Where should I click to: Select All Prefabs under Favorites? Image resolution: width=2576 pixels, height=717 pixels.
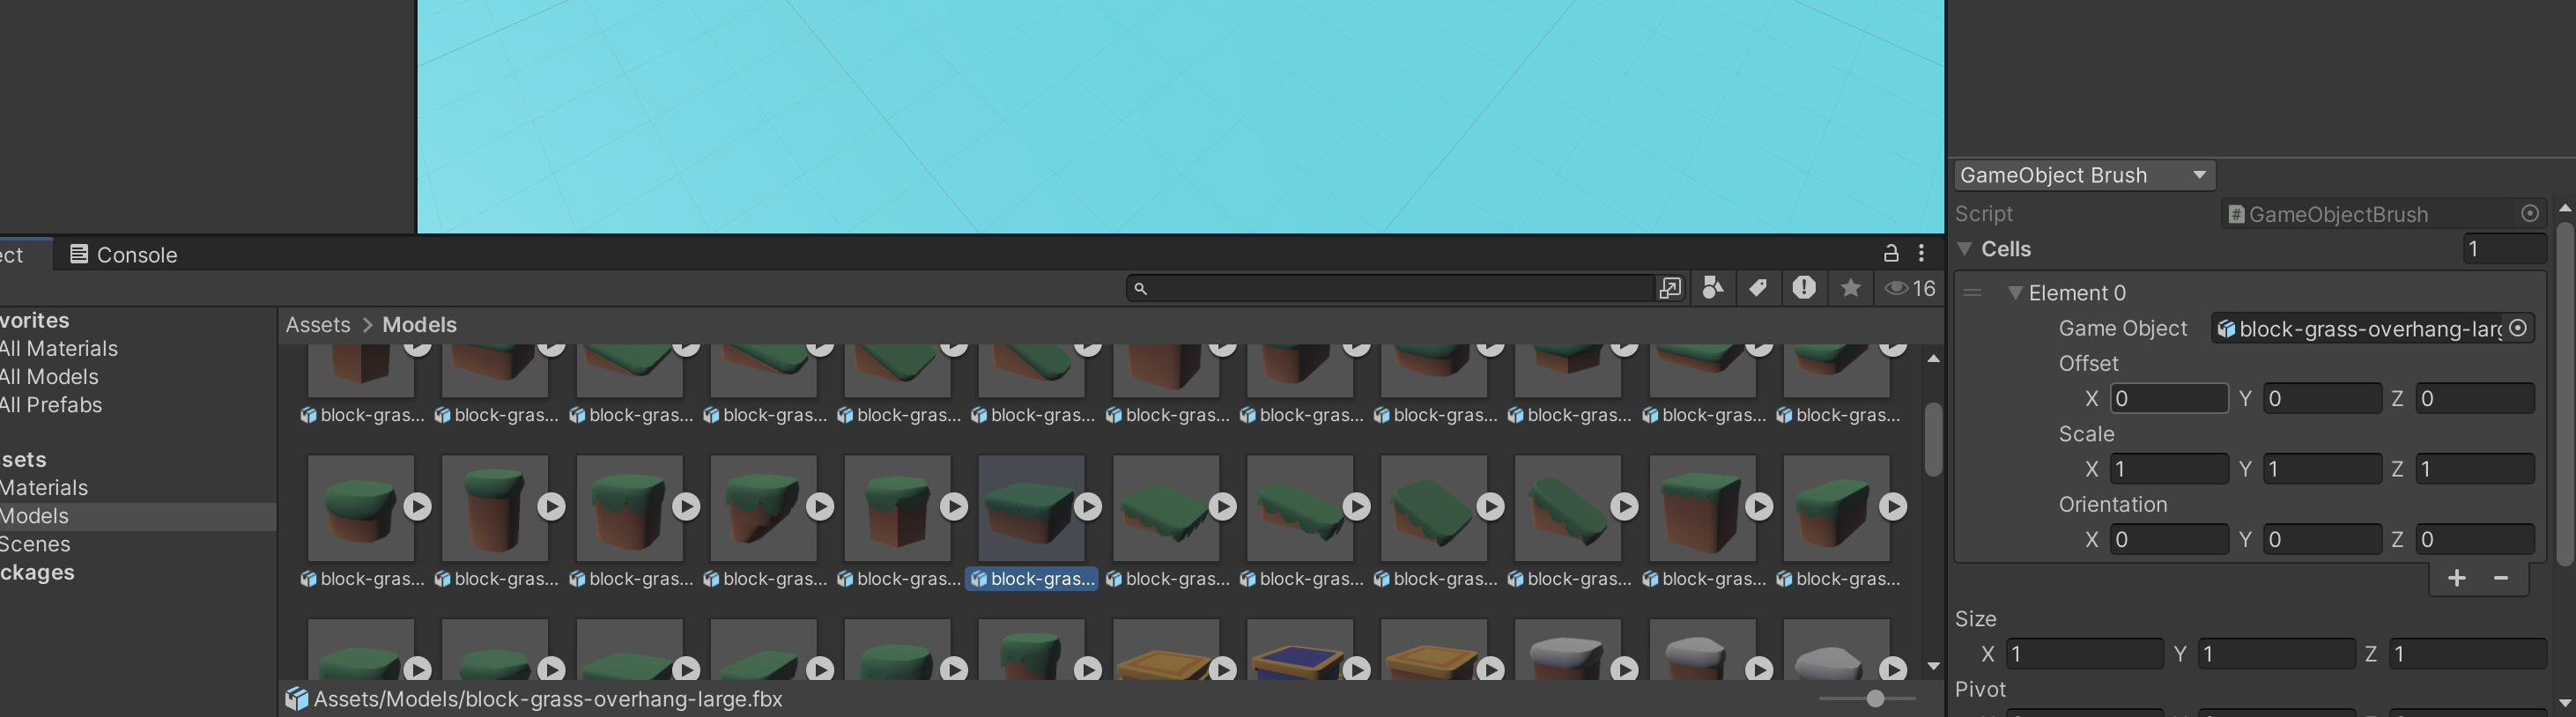[51, 405]
